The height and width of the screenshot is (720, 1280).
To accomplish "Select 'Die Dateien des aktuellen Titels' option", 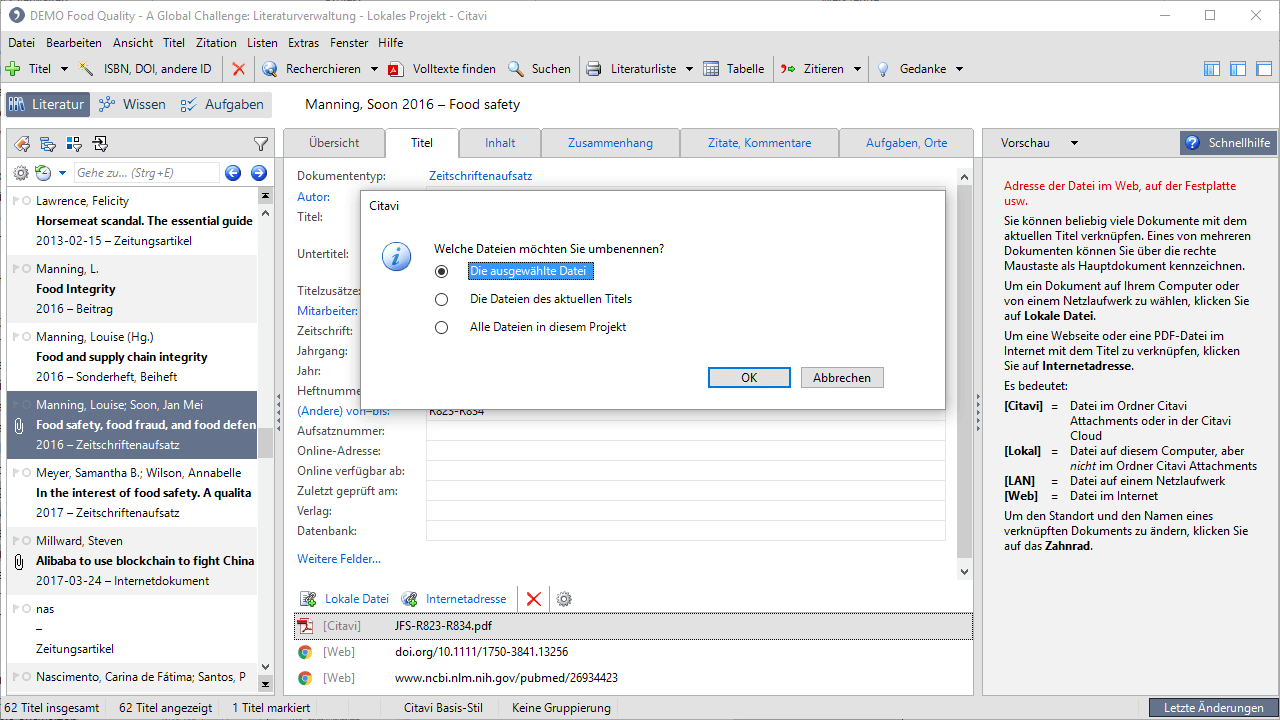I will pyautogui.click(x=441, y=299).
